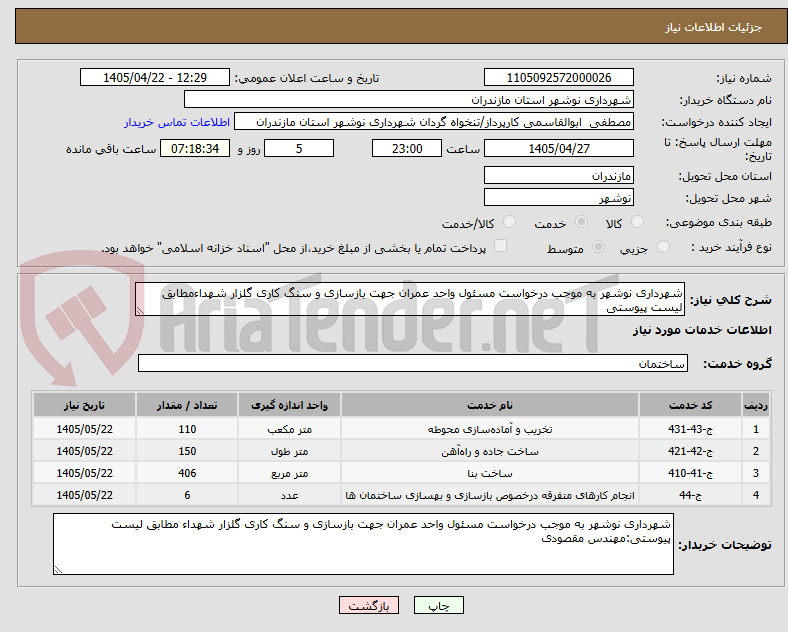Select table row تخریب و آماده‌سازی محوطه
This screenshot has width=788, height=632.
pos(401,429)
